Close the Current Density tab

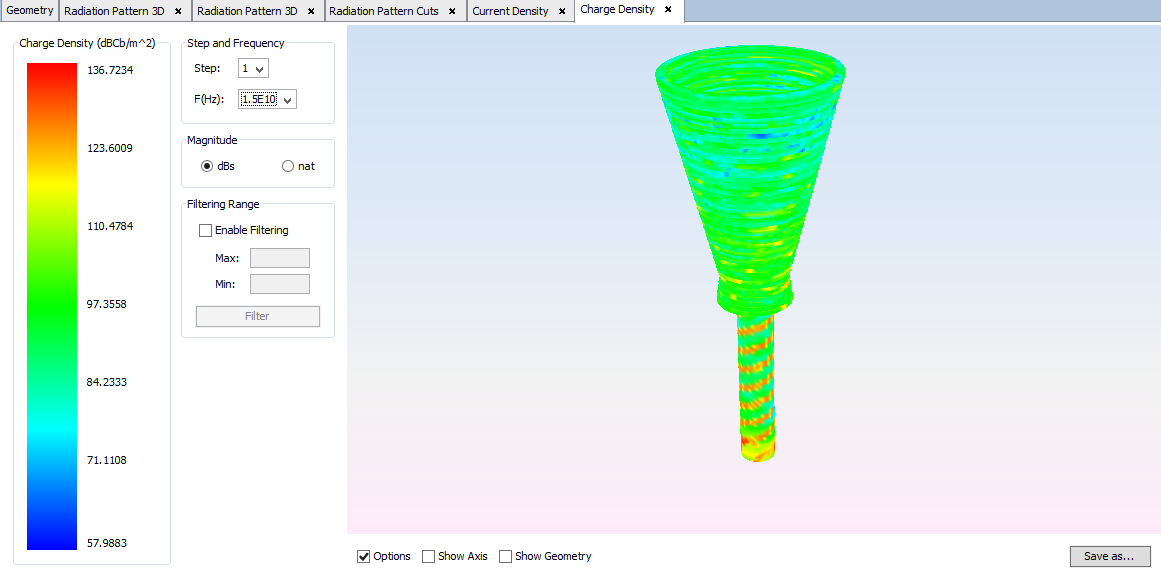pos(562,12)
